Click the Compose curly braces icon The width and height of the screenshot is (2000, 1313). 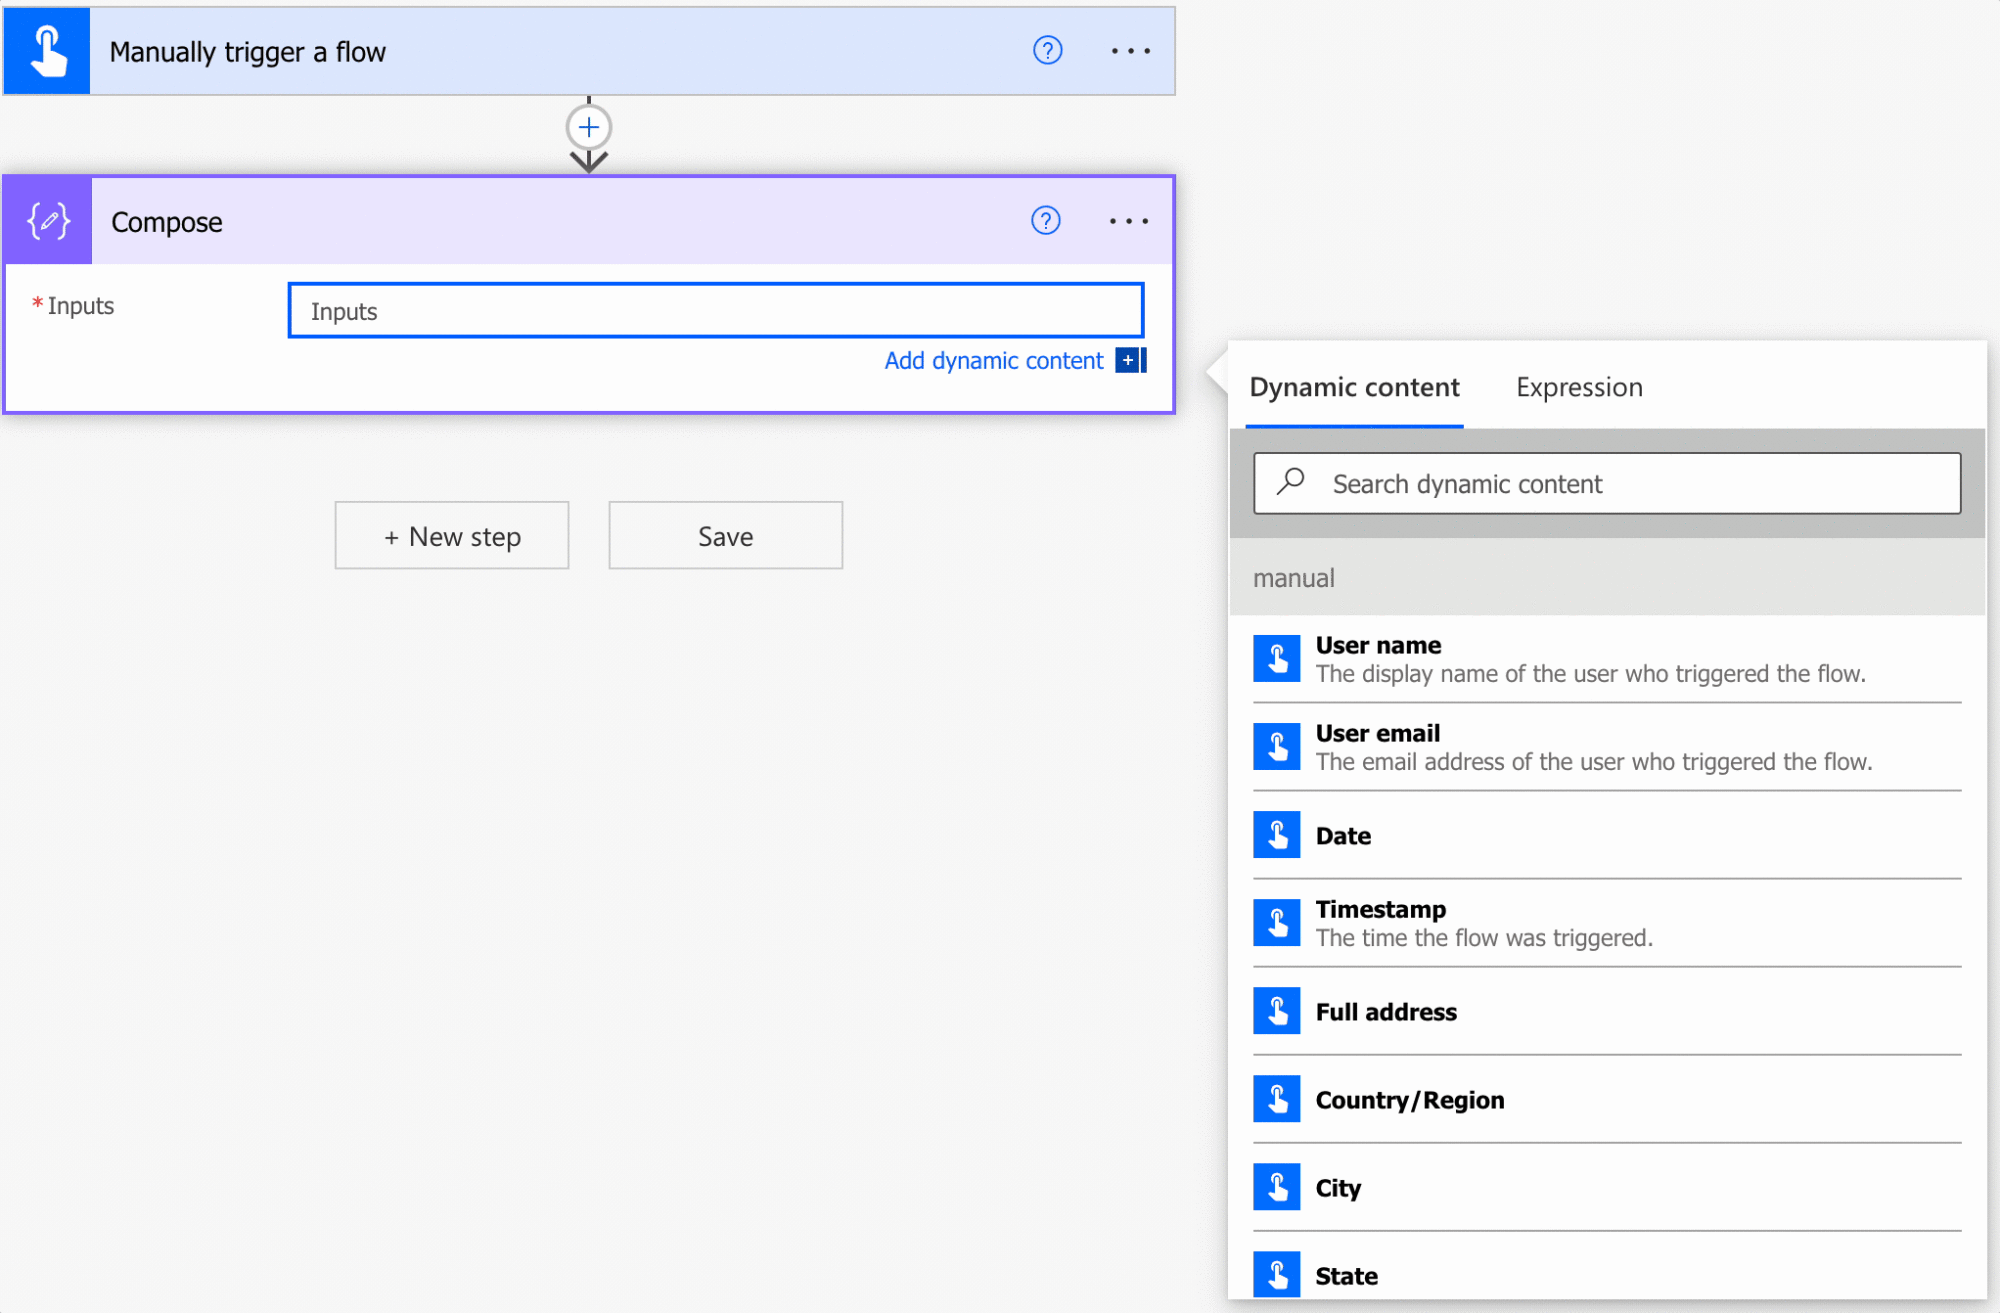(x=48, y=221)
